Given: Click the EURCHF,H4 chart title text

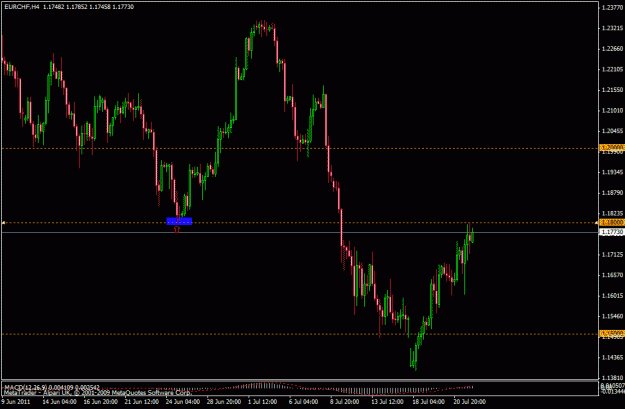Looking at the screenshot, I should [x=22, y=7].
